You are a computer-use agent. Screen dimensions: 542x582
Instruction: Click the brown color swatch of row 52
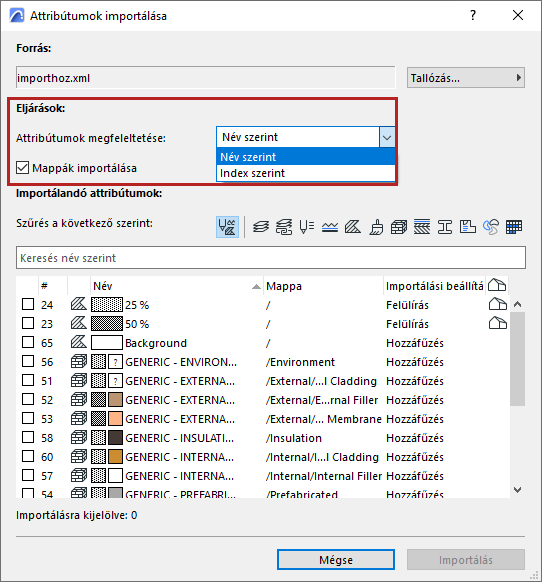(x=115, y=400)
